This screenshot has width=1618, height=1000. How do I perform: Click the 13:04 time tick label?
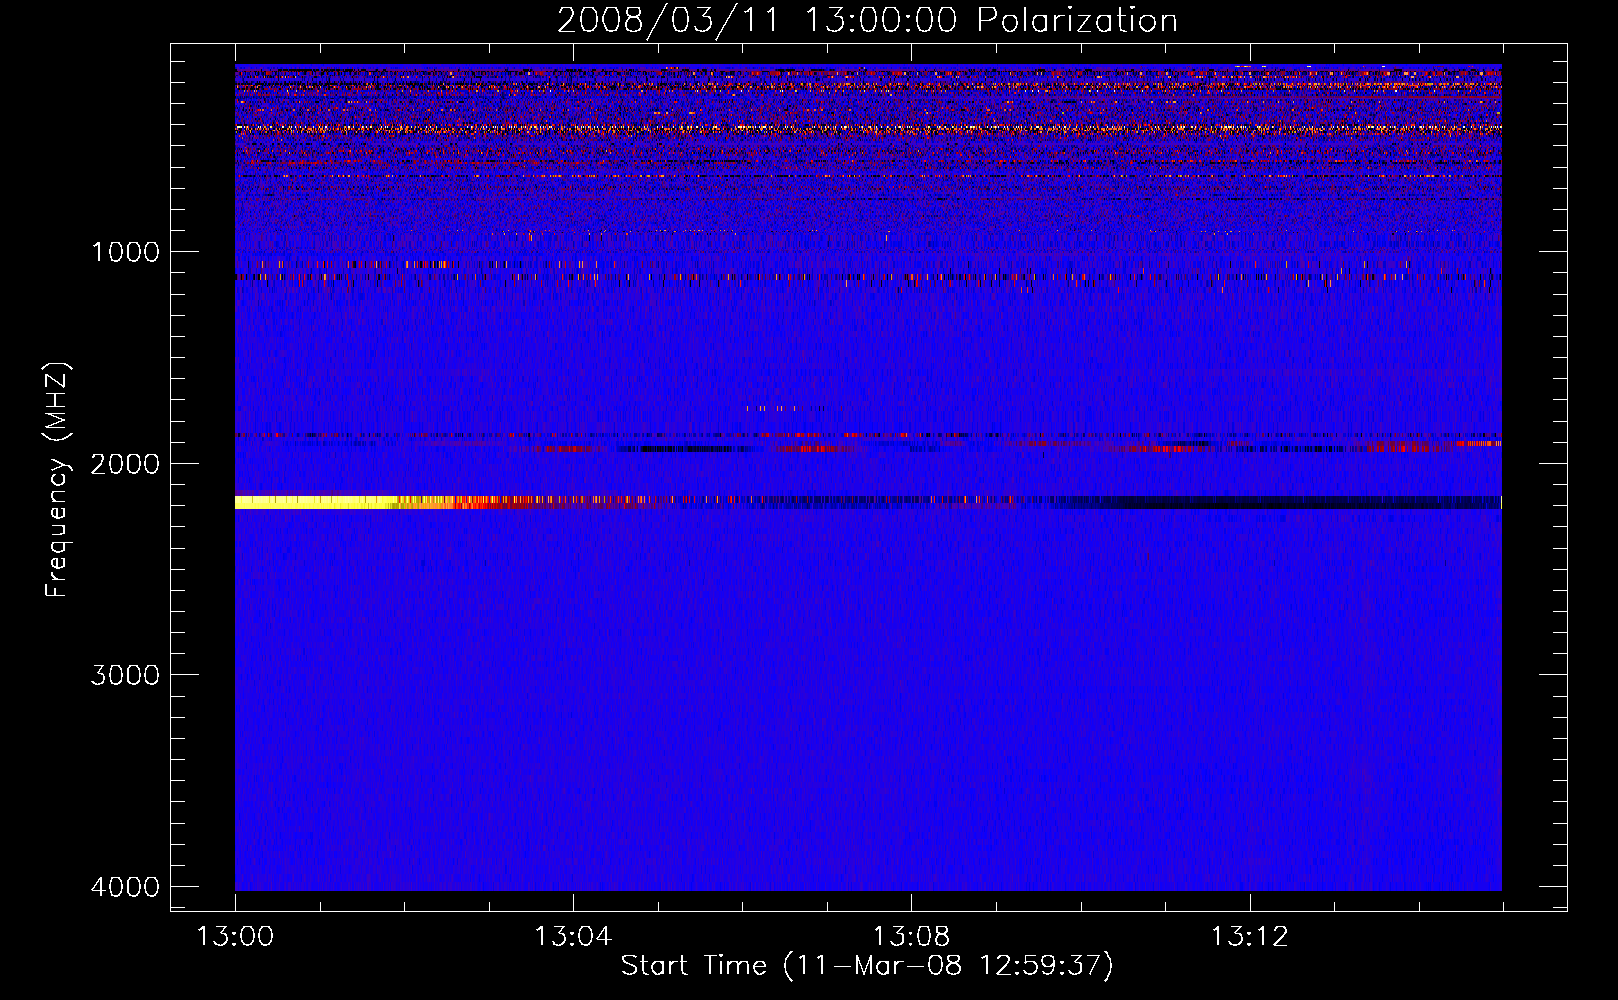[573, 937]
